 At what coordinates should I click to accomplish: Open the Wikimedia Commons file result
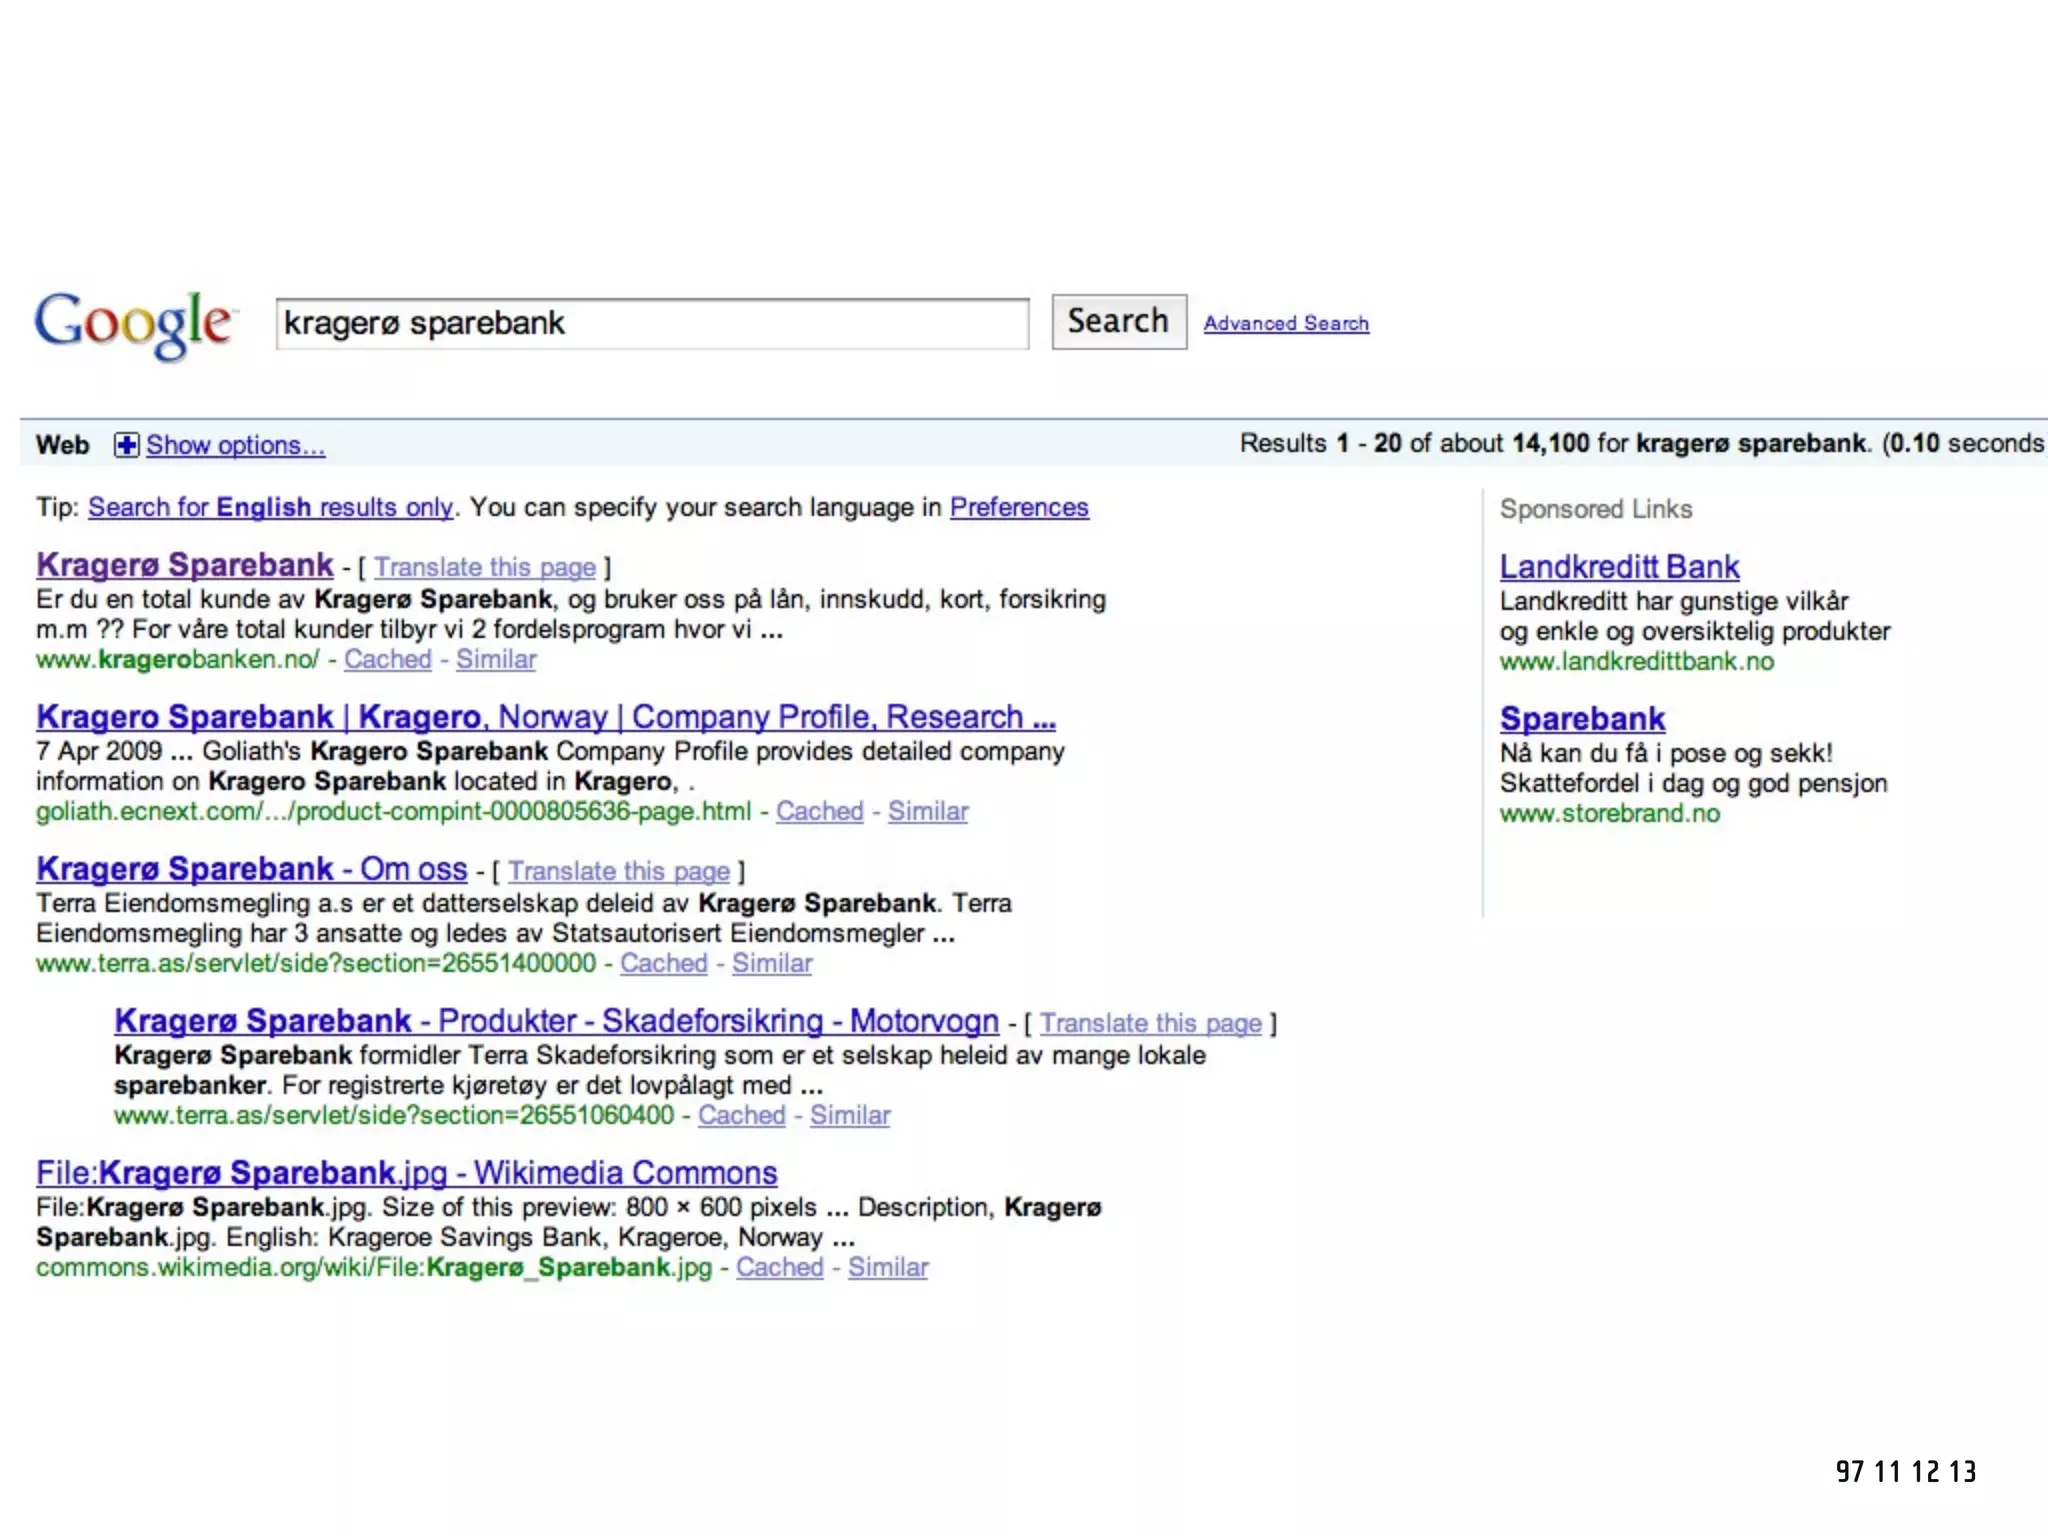tap(406, 1173)
